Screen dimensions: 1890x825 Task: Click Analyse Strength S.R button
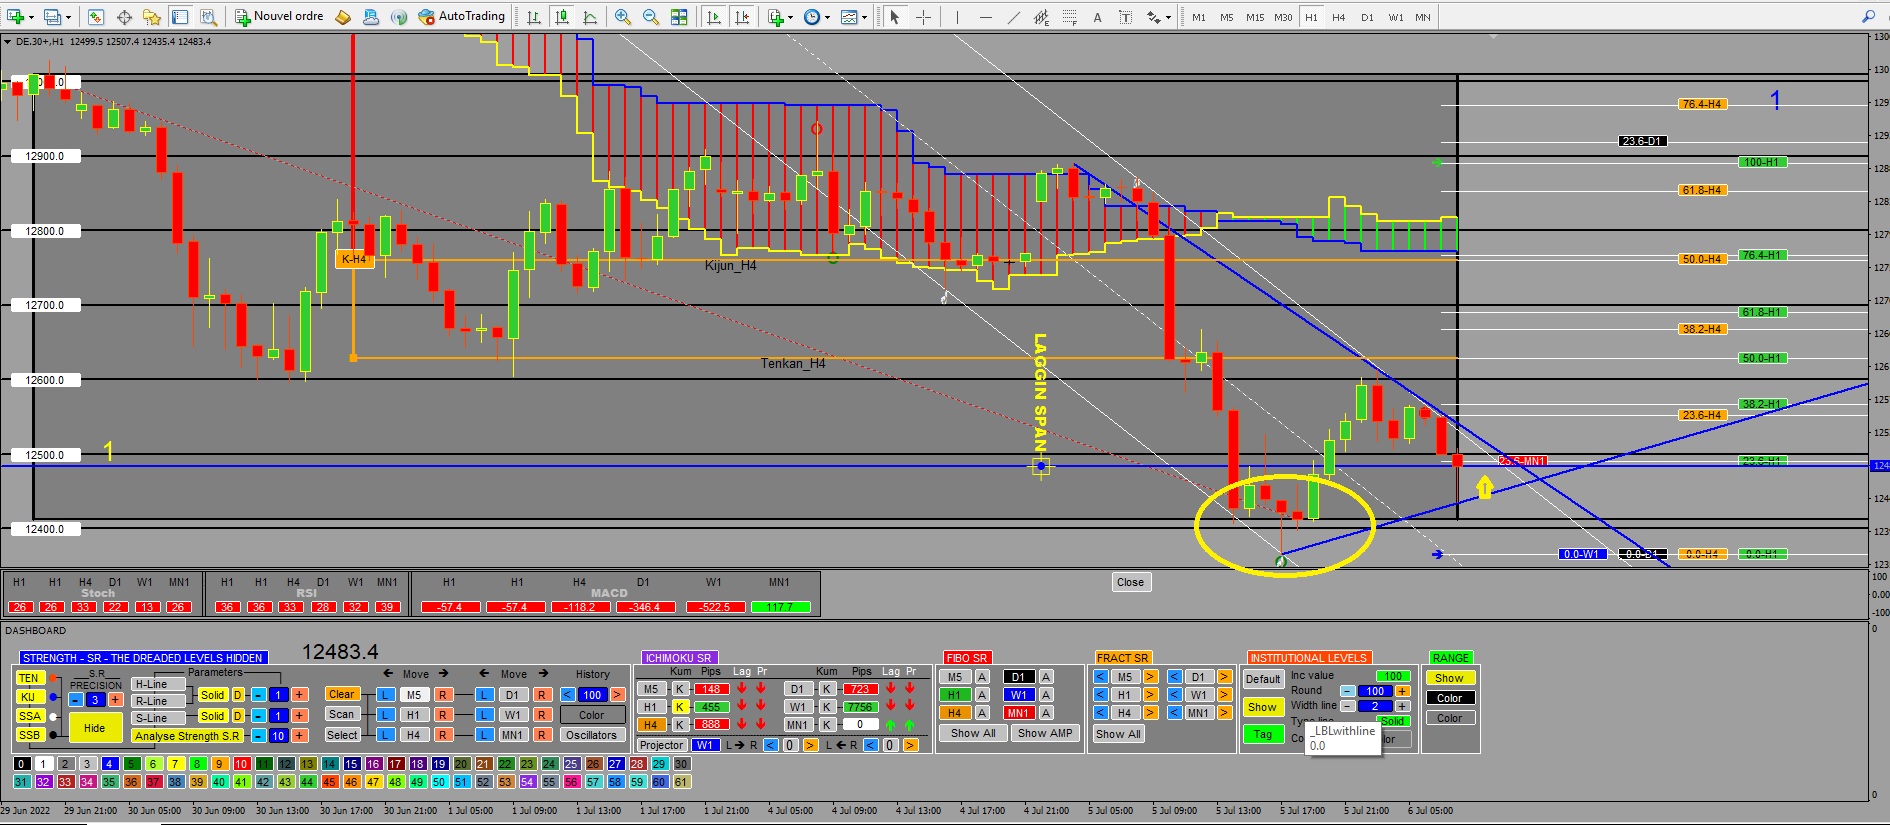pyautogui.click(x=187, y=736)
